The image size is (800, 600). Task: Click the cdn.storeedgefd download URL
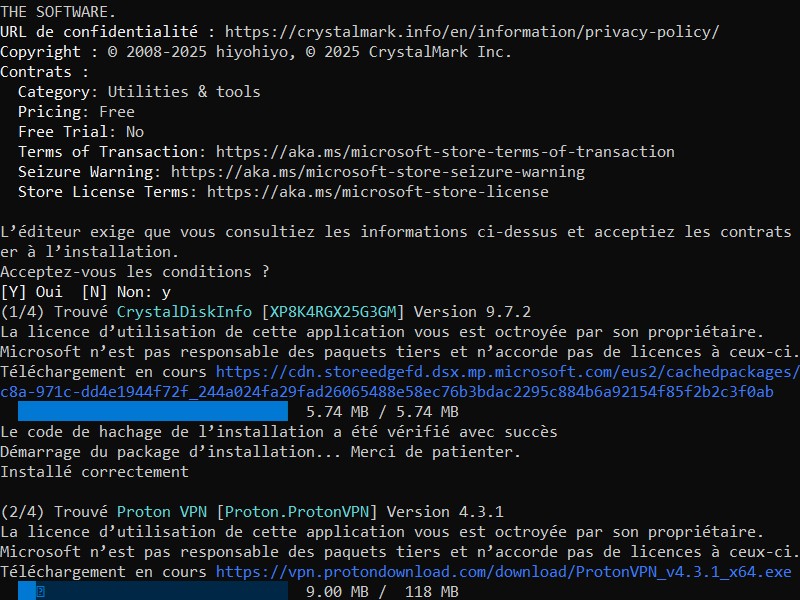point(508,372)
